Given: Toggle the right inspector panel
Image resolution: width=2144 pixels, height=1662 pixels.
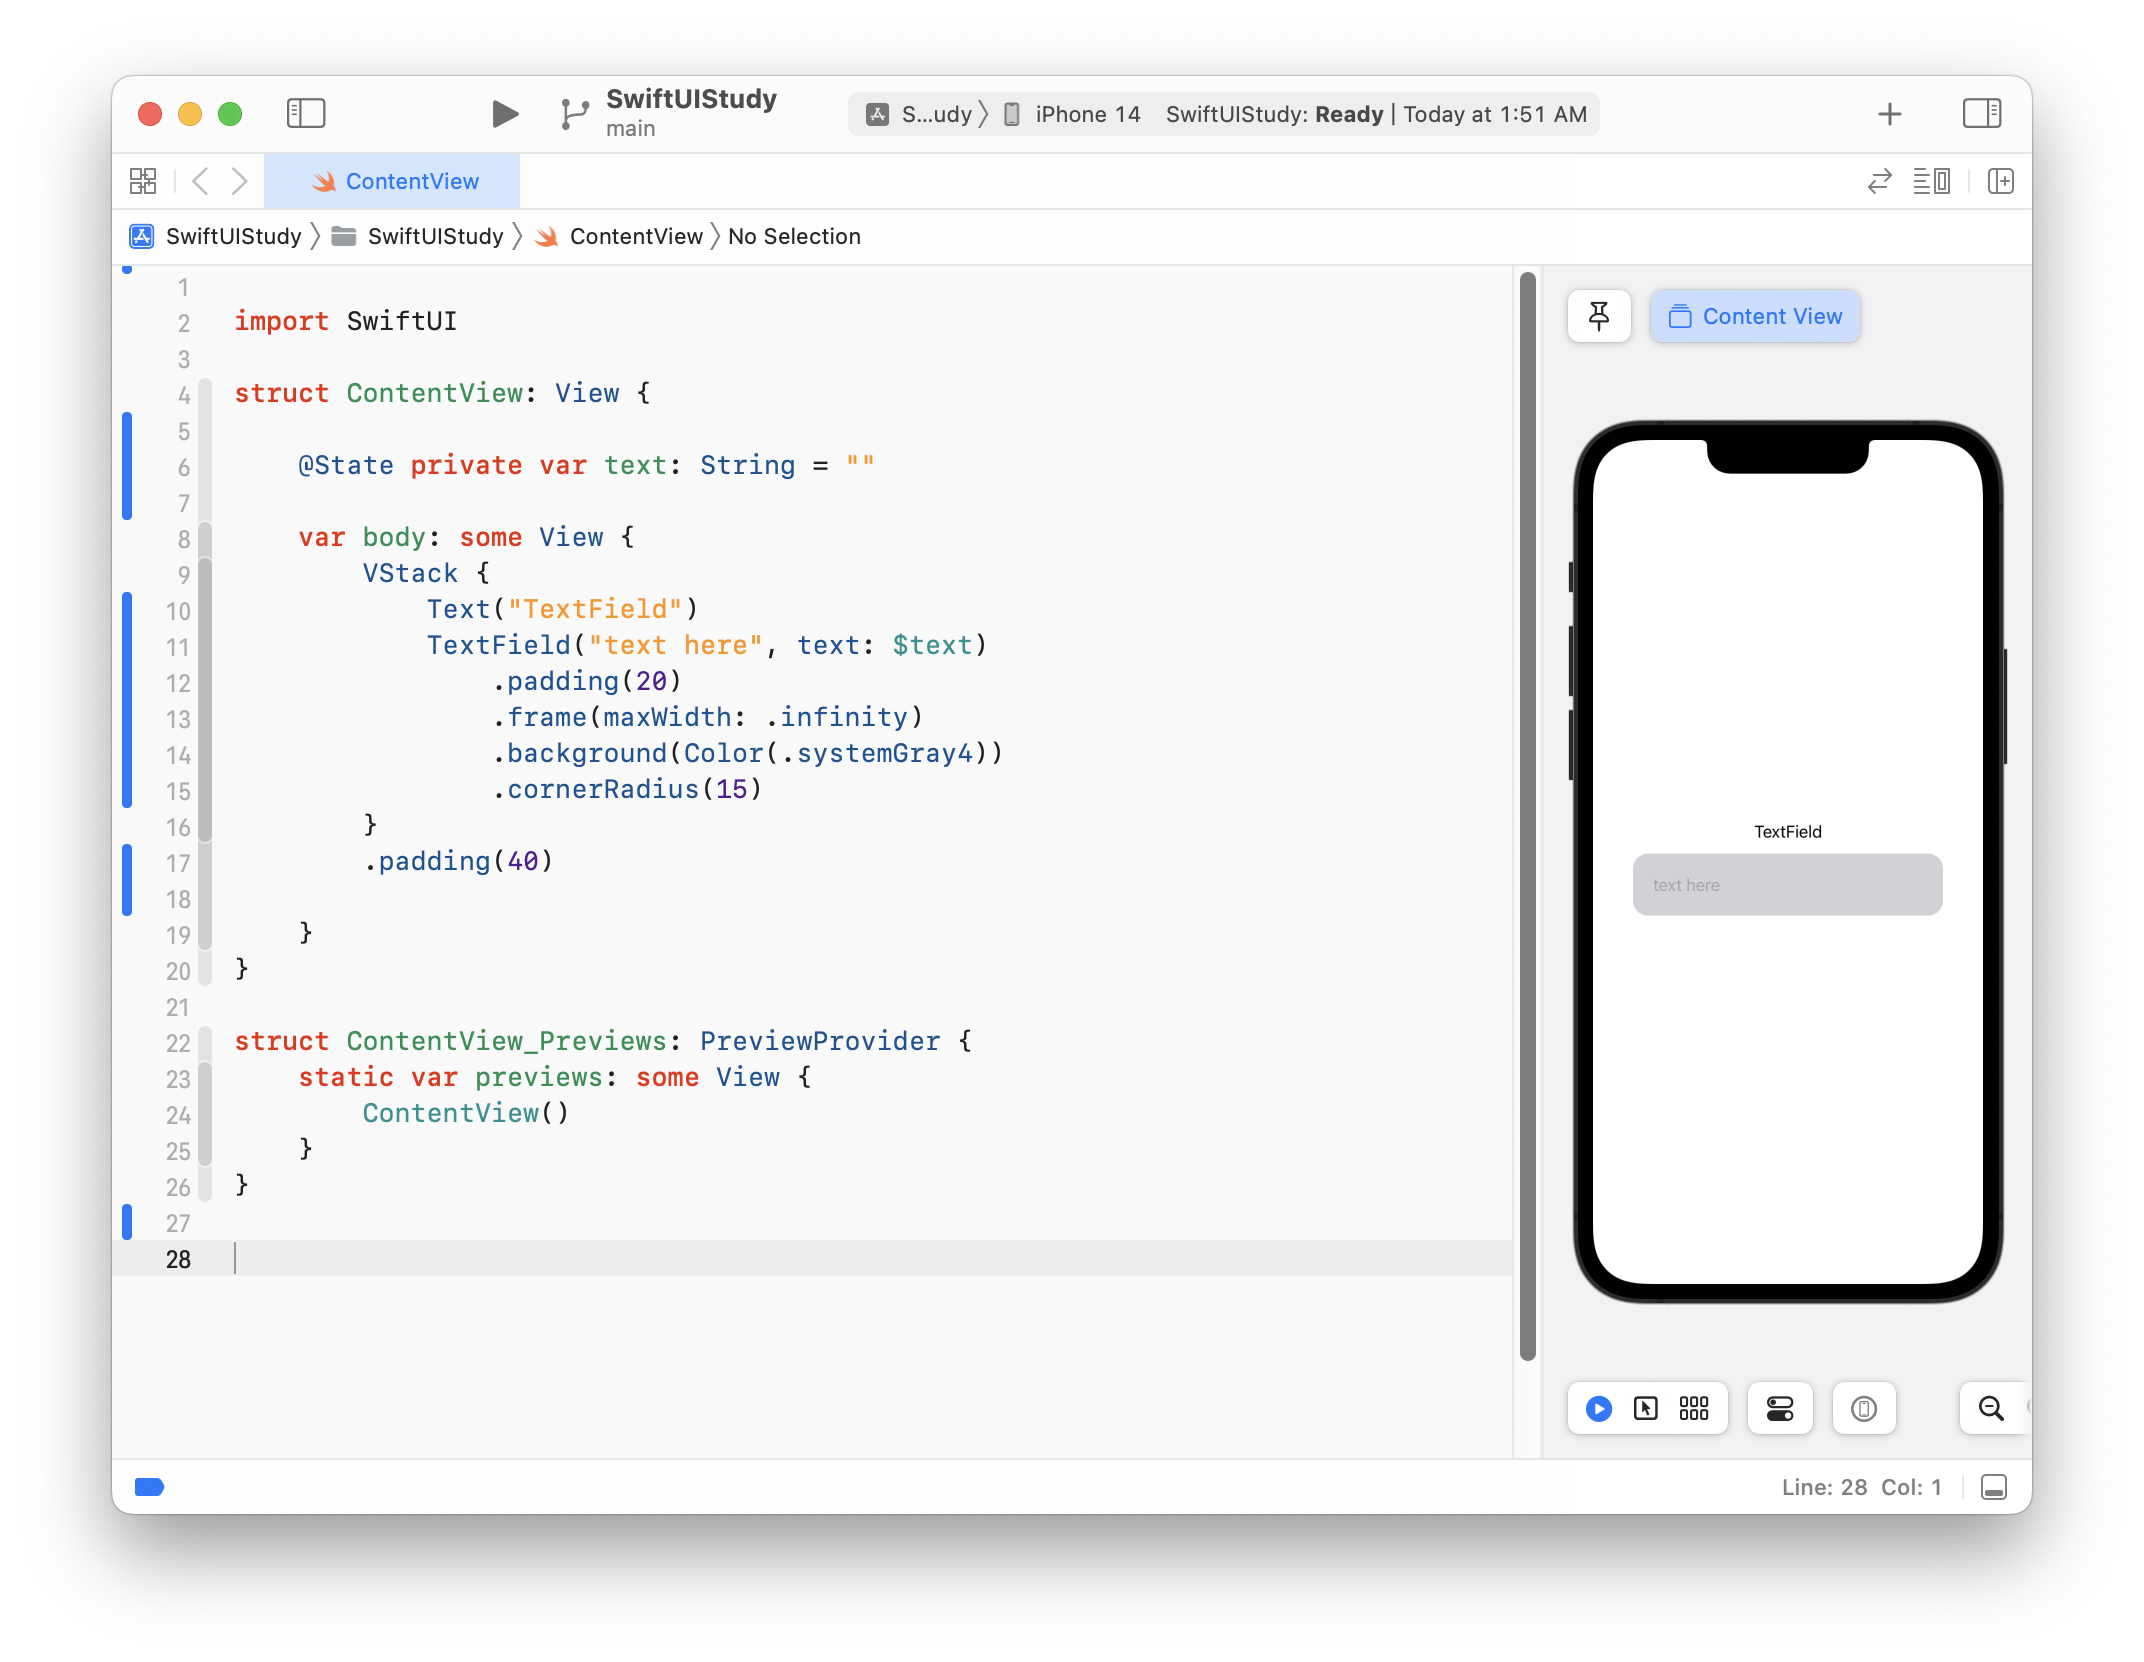Looking at the screenshot, I should pyautogui.click(x=1981, y=114).
